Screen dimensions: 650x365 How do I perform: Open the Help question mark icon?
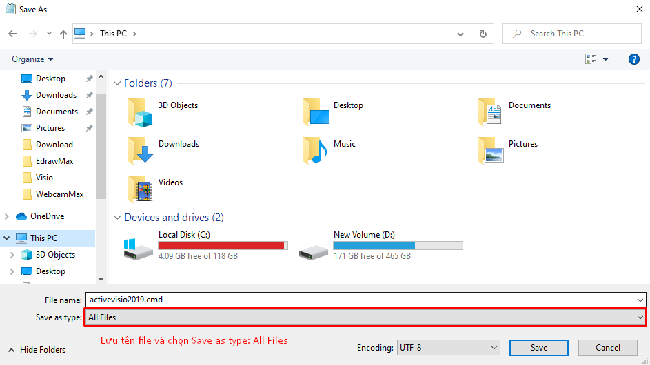(634, 59)
